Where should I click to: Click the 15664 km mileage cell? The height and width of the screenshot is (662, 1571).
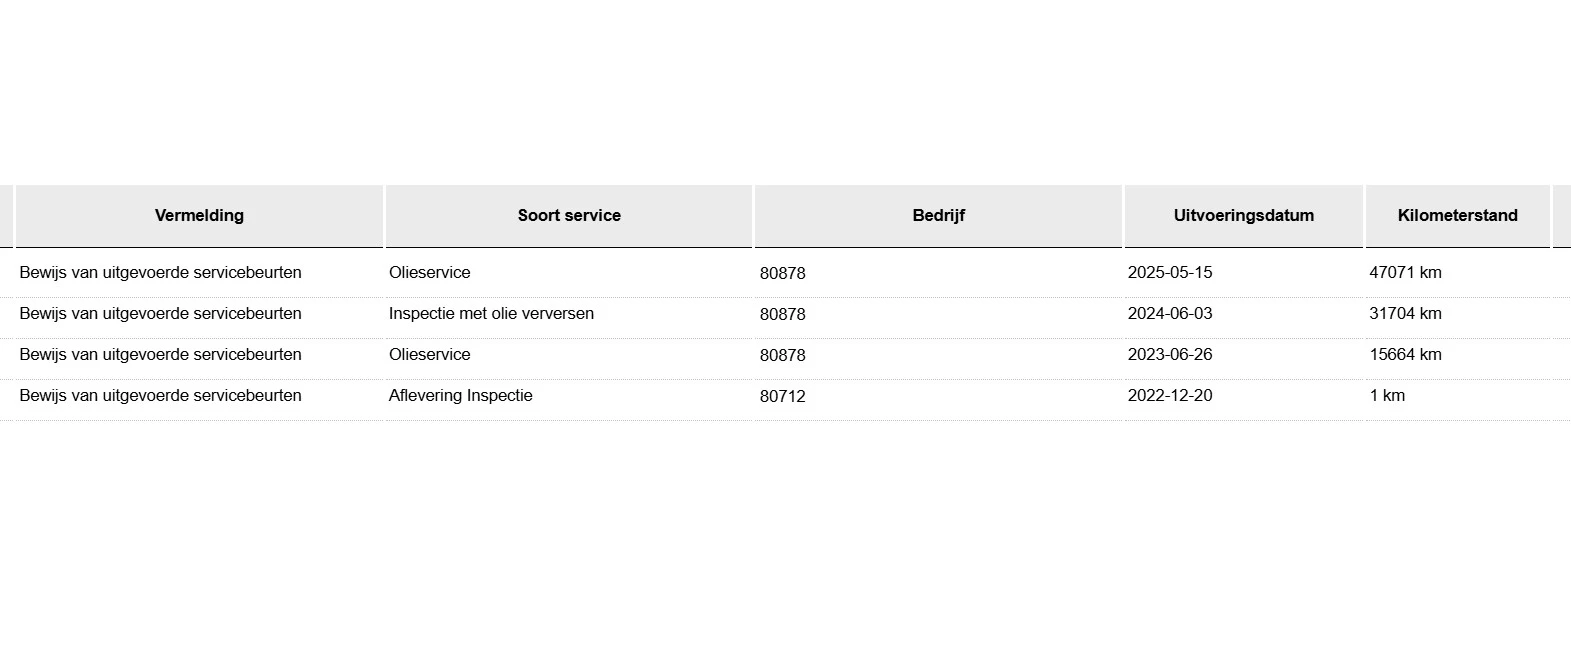pyautogui.click(x=1405, y=354)
